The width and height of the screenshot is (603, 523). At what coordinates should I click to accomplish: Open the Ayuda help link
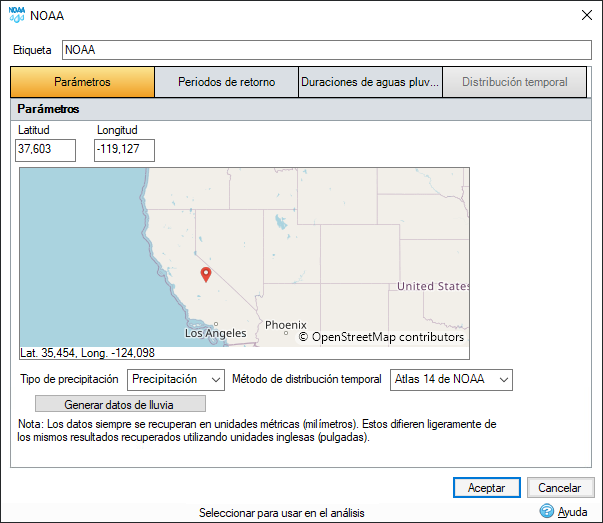572,512
